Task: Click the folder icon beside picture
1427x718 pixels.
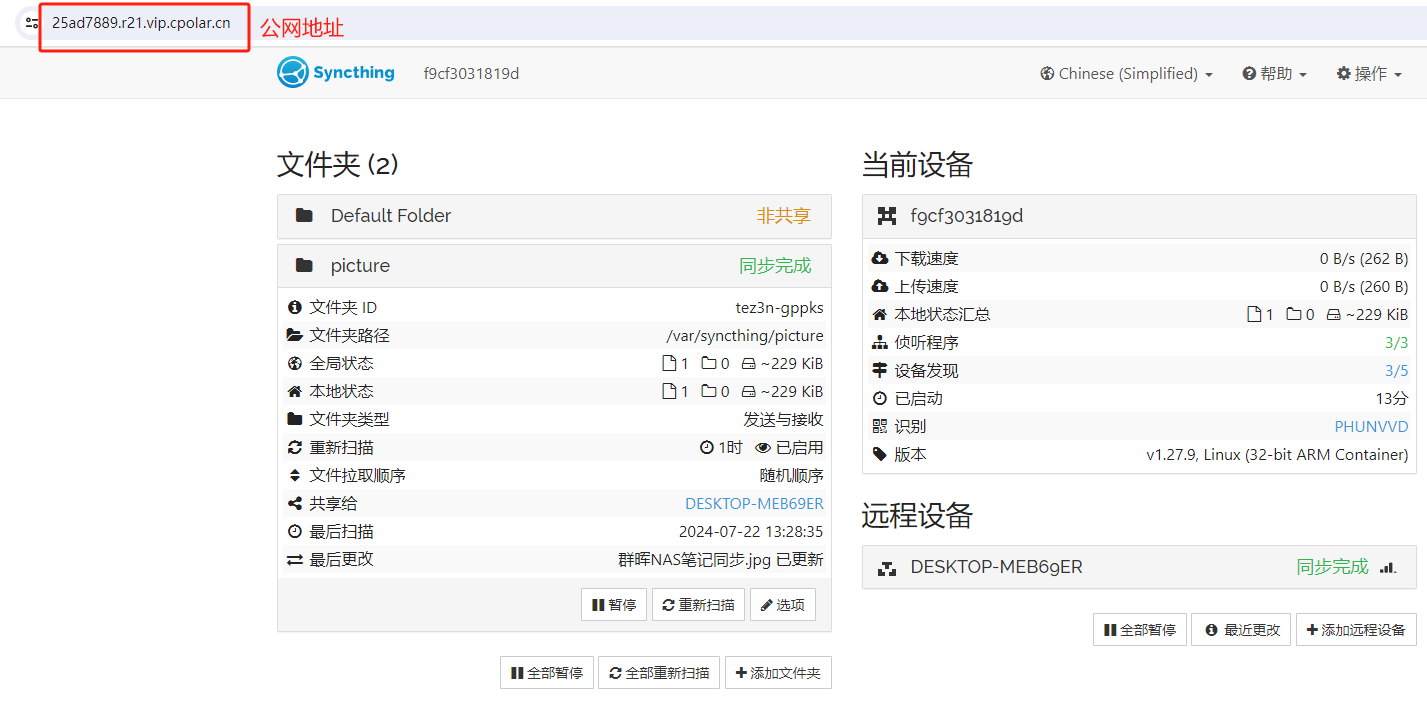Action: pyautogui.click(x=304, y=265)
